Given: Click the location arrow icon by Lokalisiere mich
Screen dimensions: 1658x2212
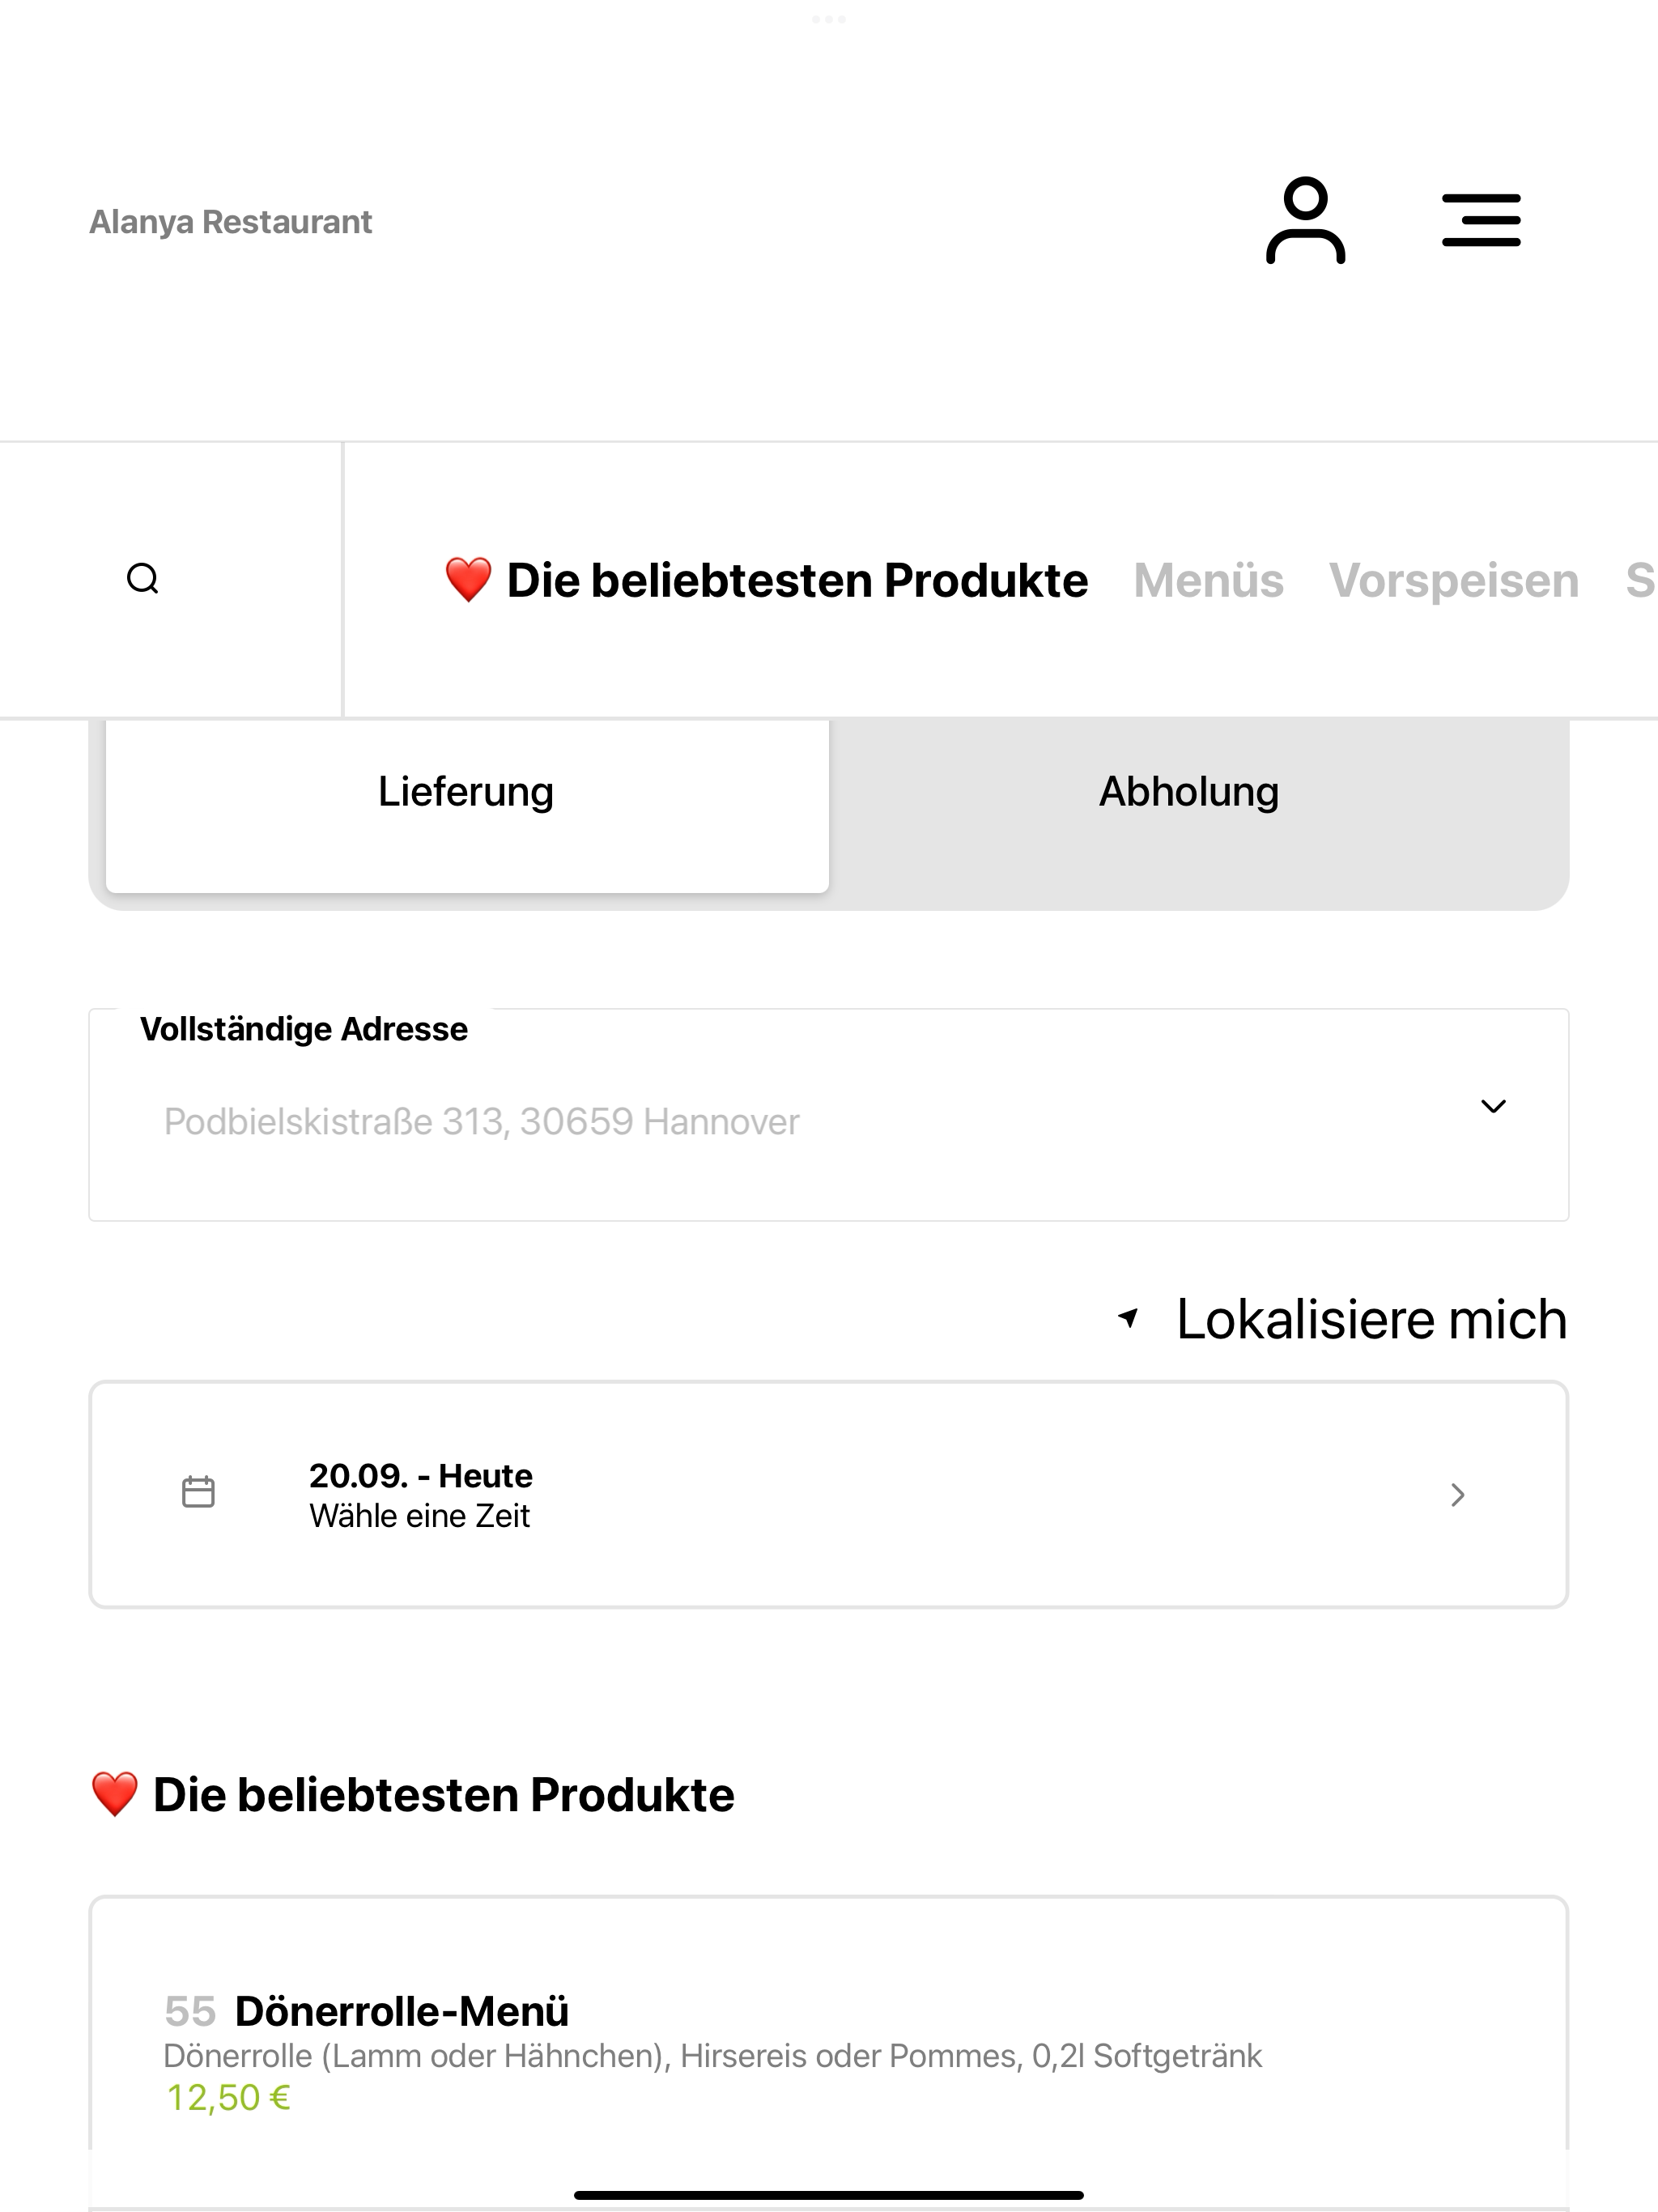Looking at the screenshot, I should coord(1129,1318).
